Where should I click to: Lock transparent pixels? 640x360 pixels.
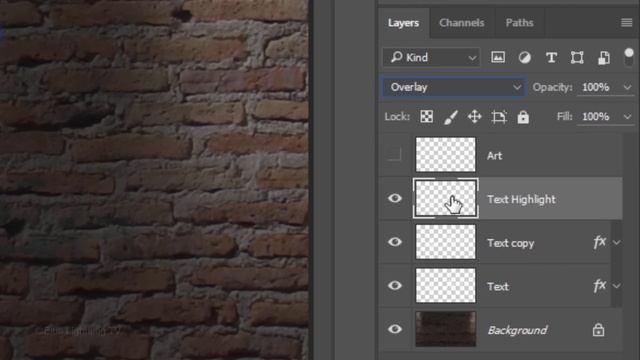click(427, 117)
